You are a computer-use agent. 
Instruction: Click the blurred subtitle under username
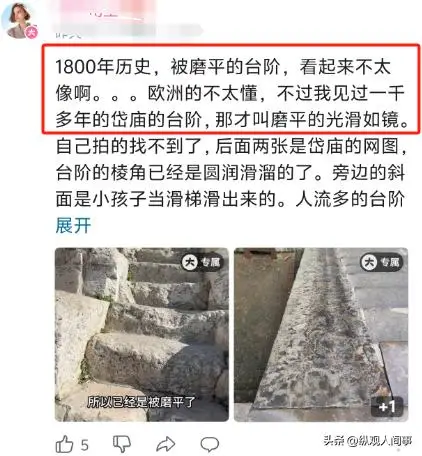click(128, 32)
